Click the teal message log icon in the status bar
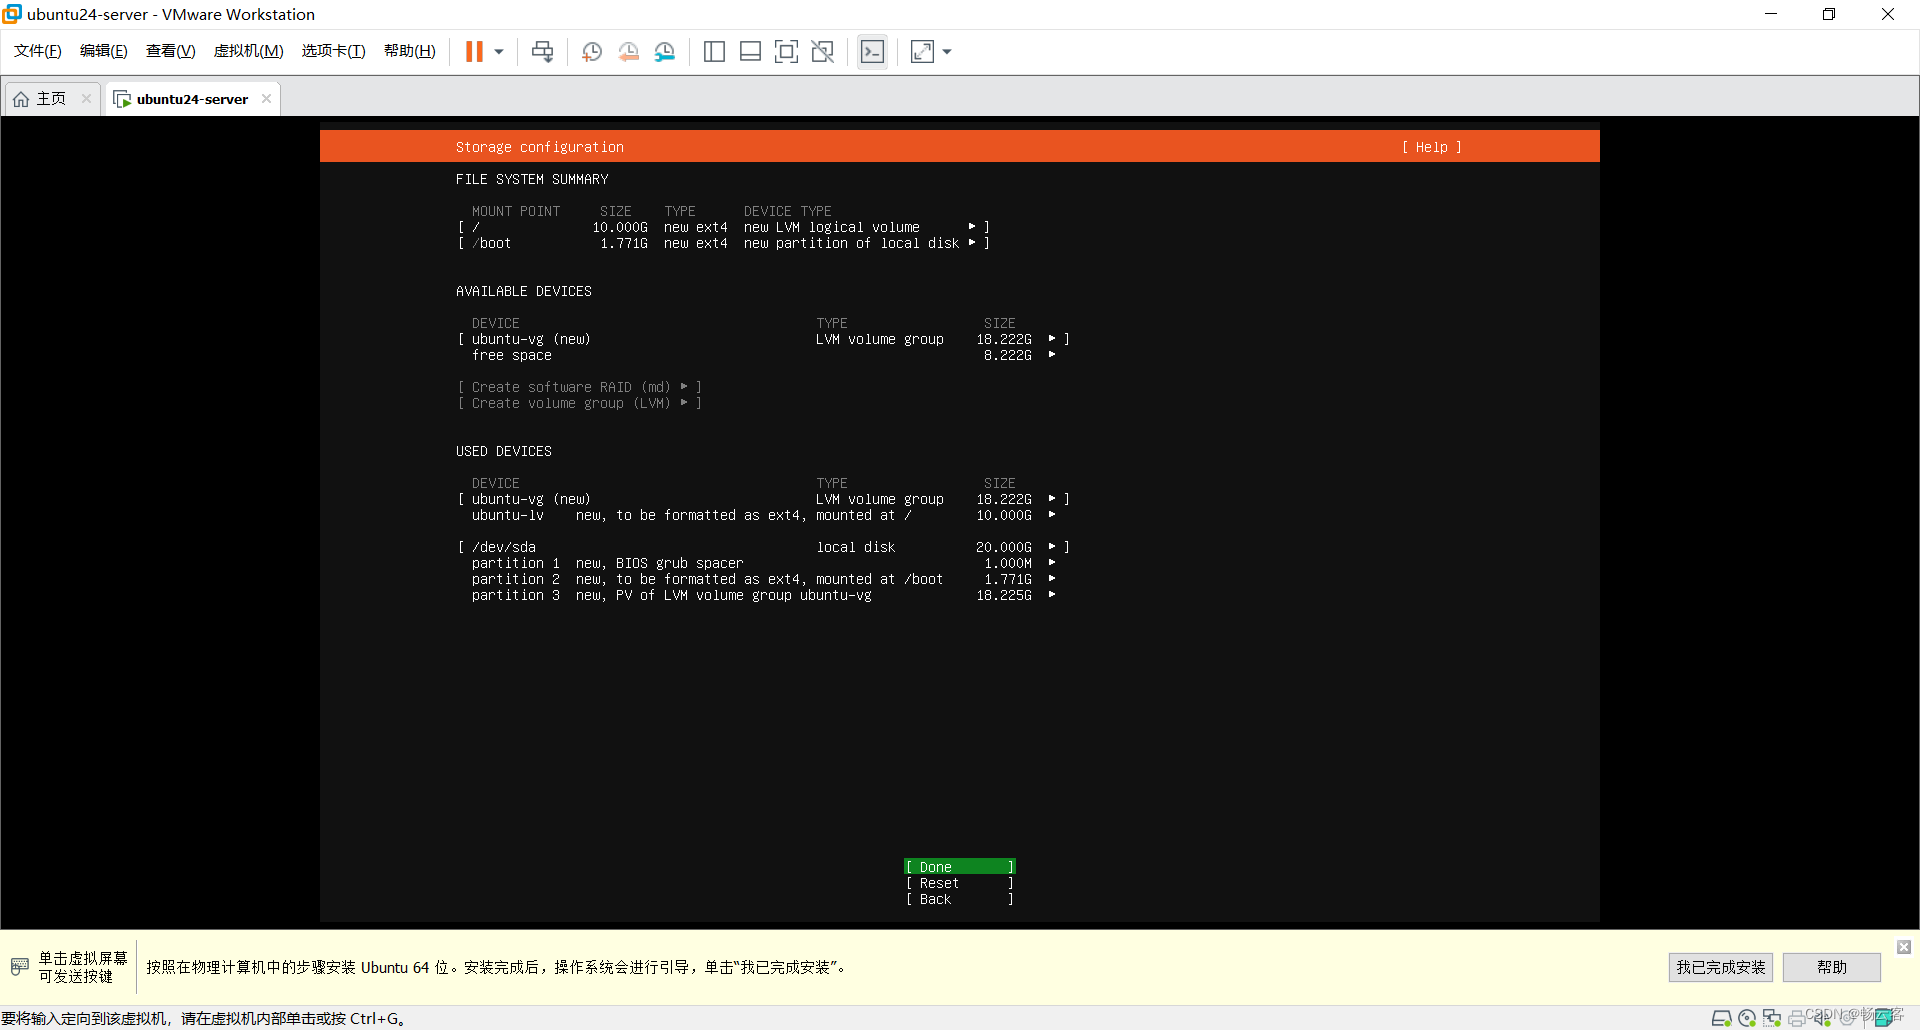This screenshot has width=1920, height=1030. point(1884,1018)
